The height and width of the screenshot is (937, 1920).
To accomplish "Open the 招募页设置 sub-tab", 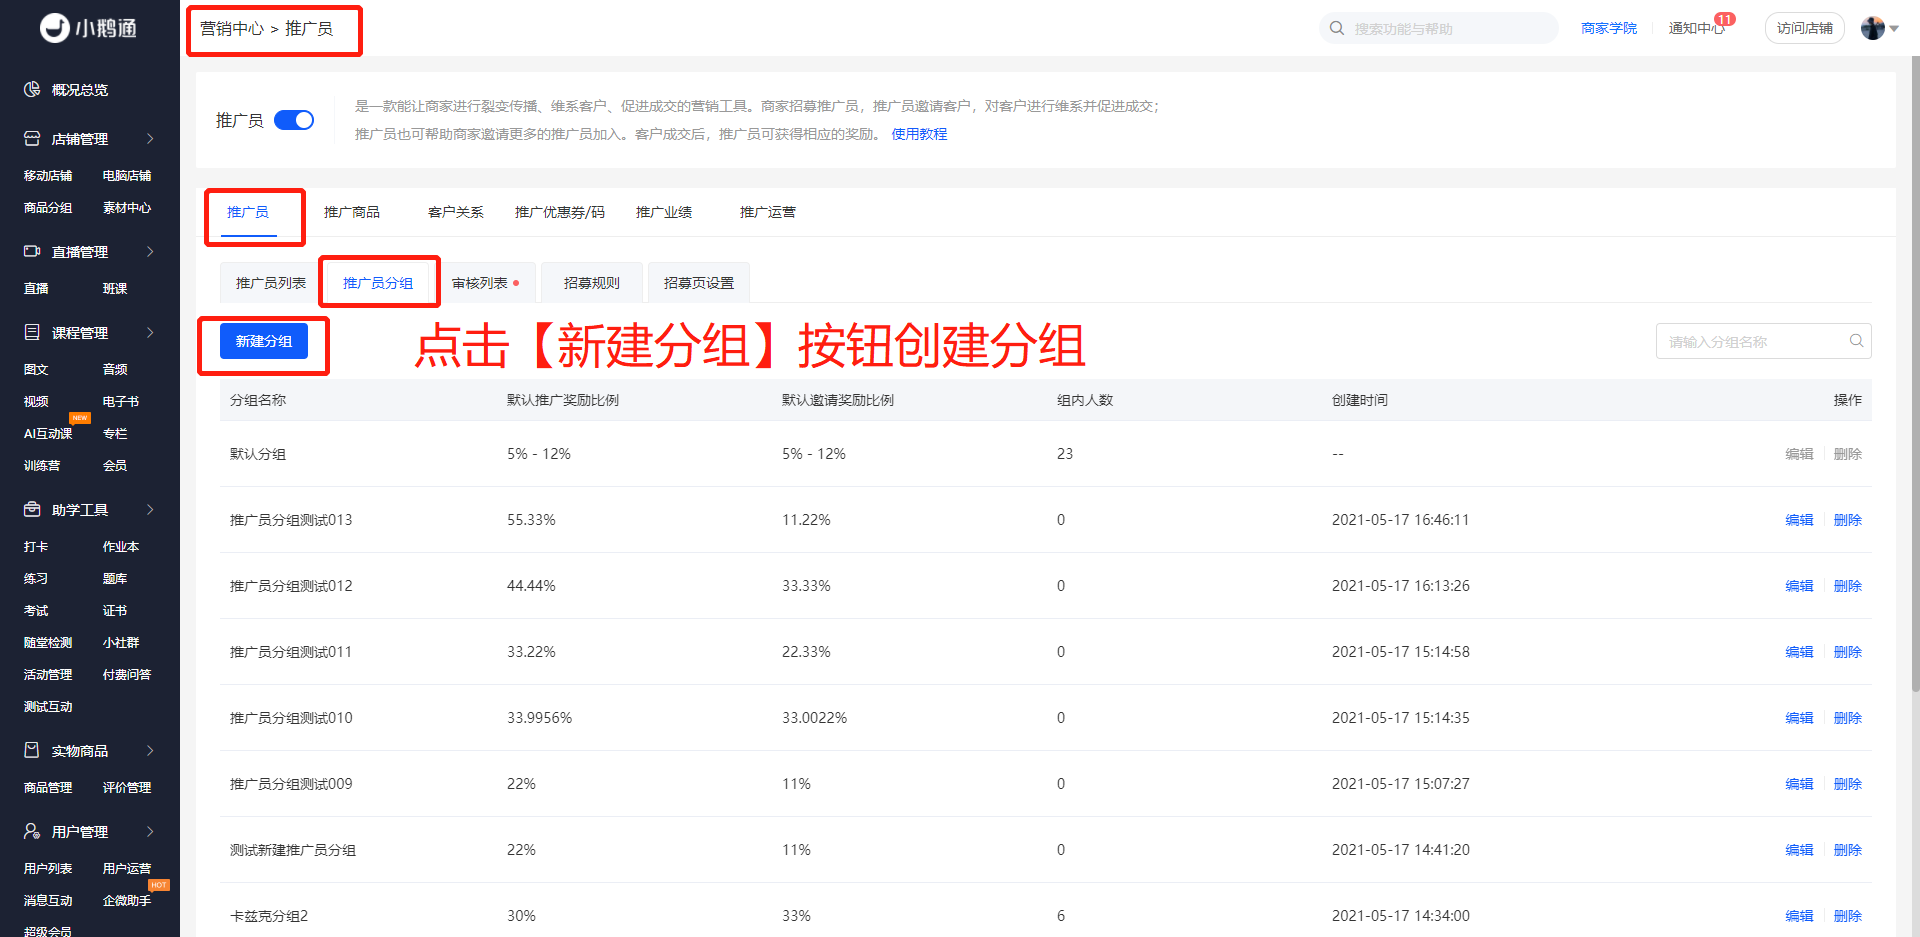I will (x=699, y=283).
